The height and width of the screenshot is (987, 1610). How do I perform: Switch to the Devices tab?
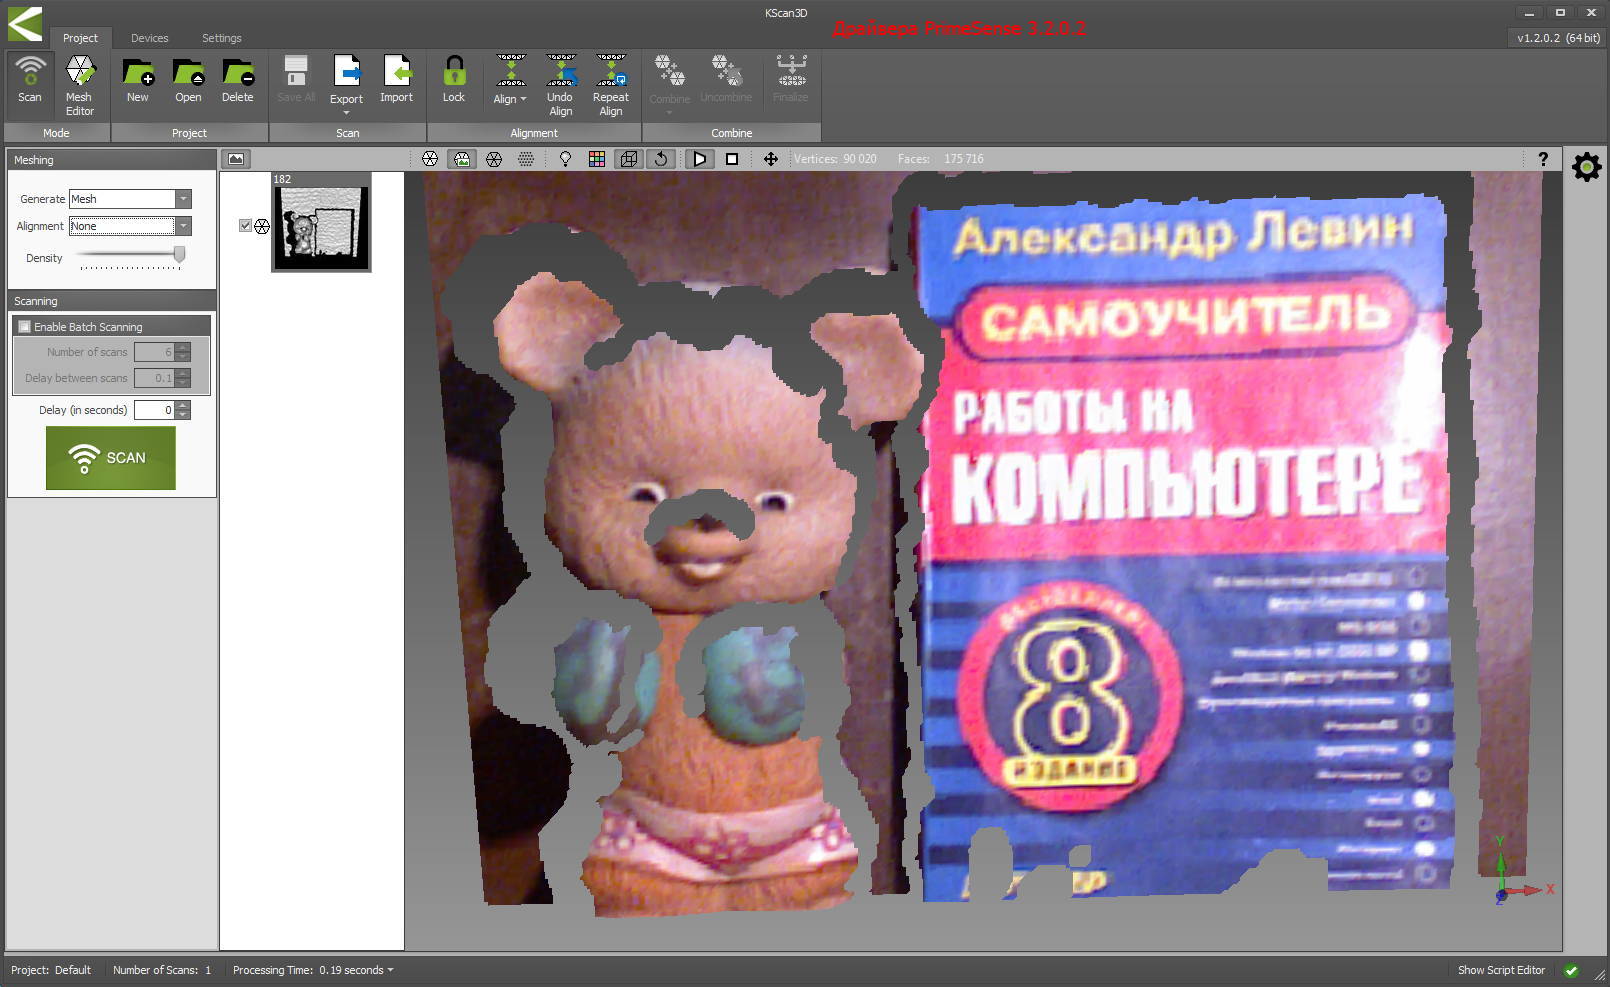pyautogui.click(x=149, y=38)
